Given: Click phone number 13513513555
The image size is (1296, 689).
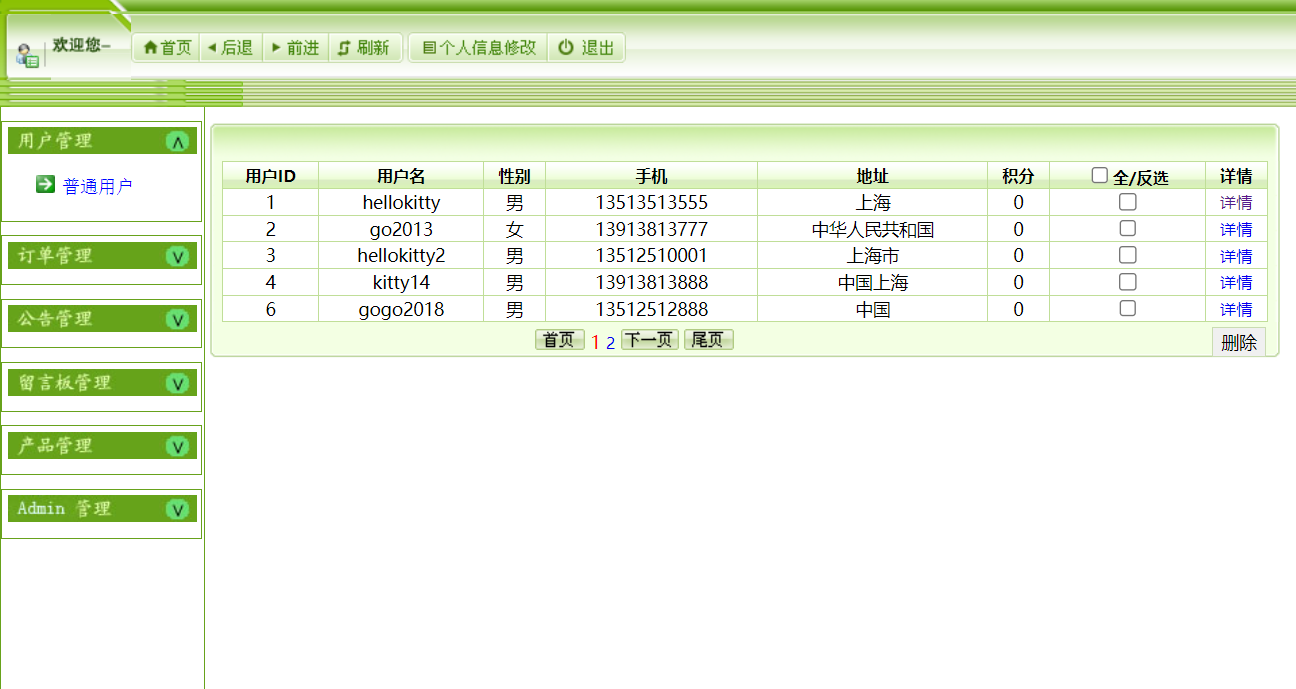Looking at the screenshot, I should (x=651, y=203).
